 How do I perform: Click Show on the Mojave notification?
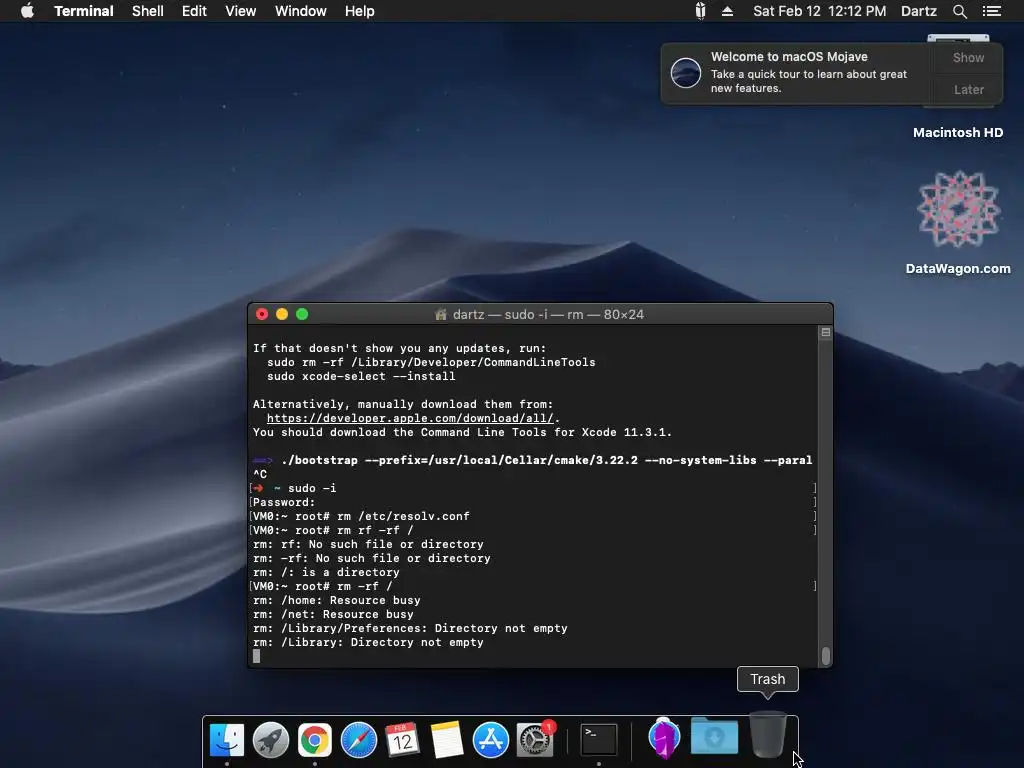tap(968, 57)
